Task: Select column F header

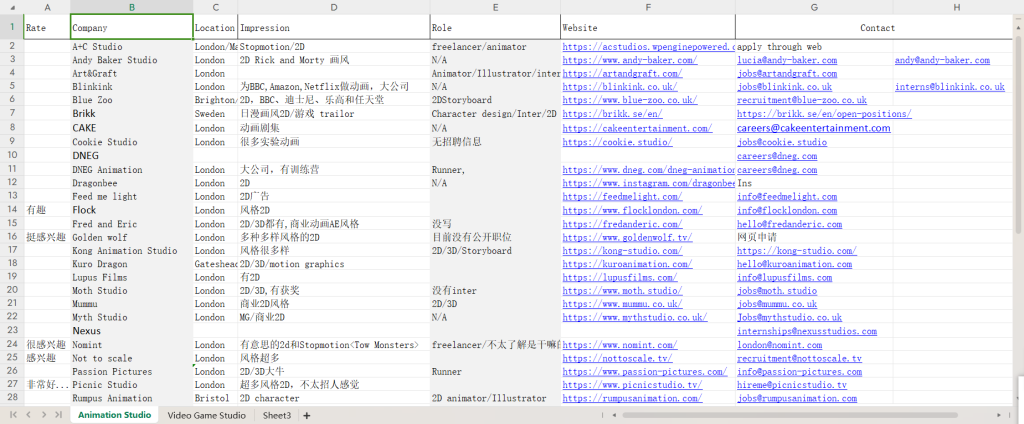Action: pyautogui.click(x=648, y=7)
